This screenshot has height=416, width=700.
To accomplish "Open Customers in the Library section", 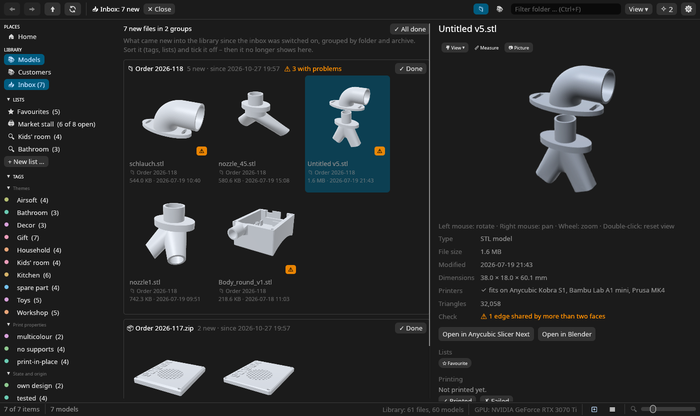I will point(29,72).
